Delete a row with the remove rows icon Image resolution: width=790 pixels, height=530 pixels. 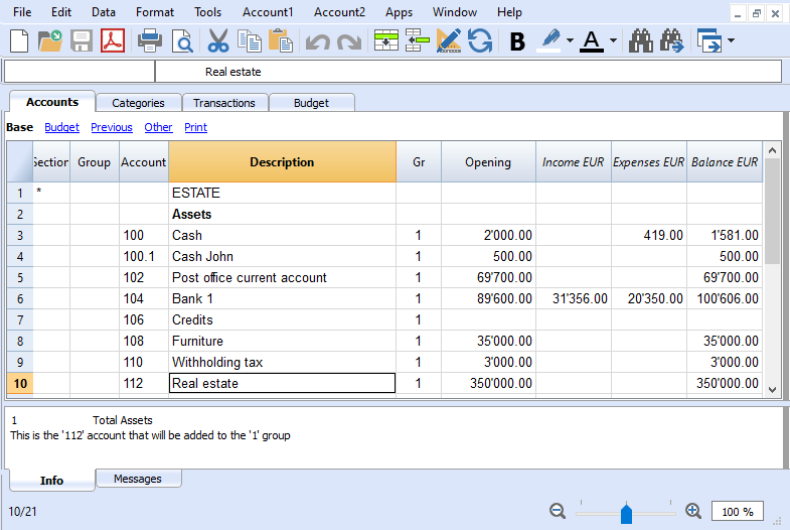click(417, 41)
